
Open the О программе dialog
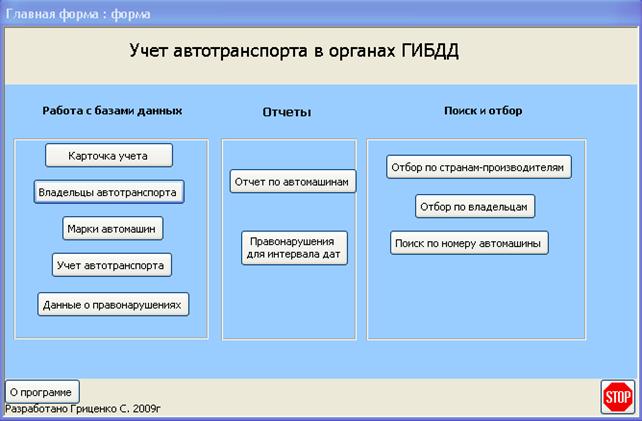(x=42, y=392)
